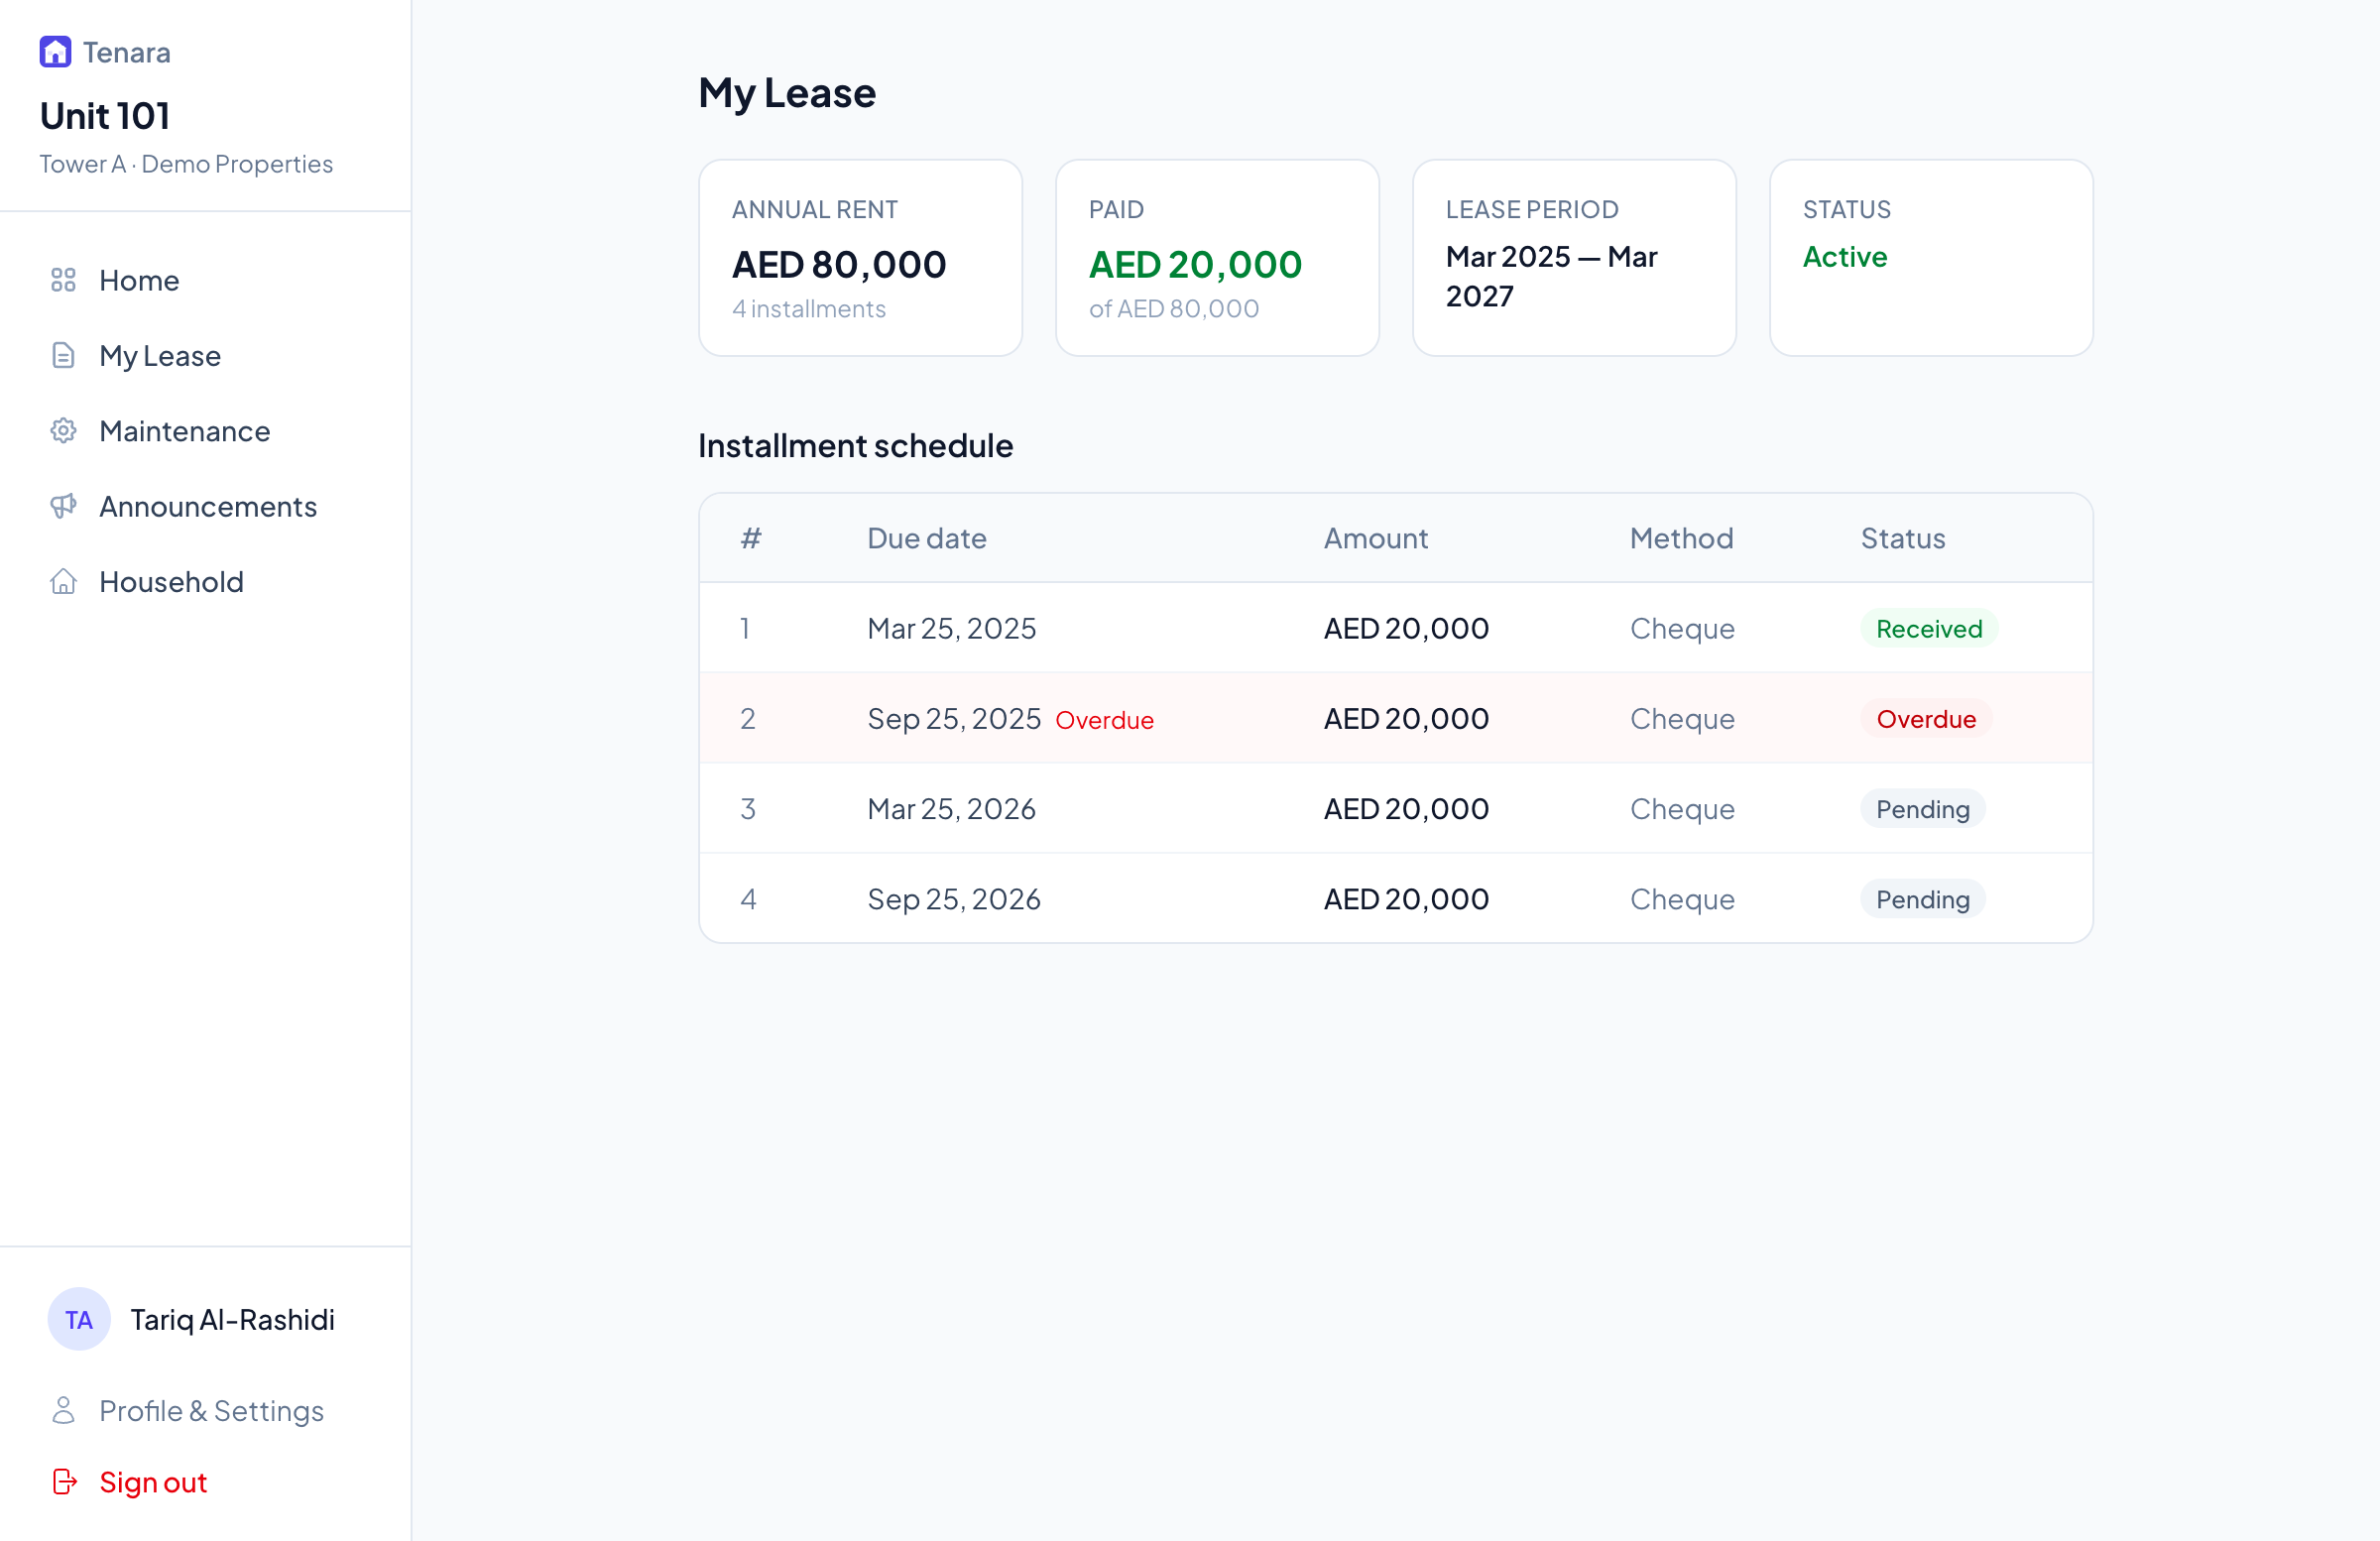2380x1541 pixels.
Task: Select the Home grid icon in sidebar
Action: coord(63,280)
